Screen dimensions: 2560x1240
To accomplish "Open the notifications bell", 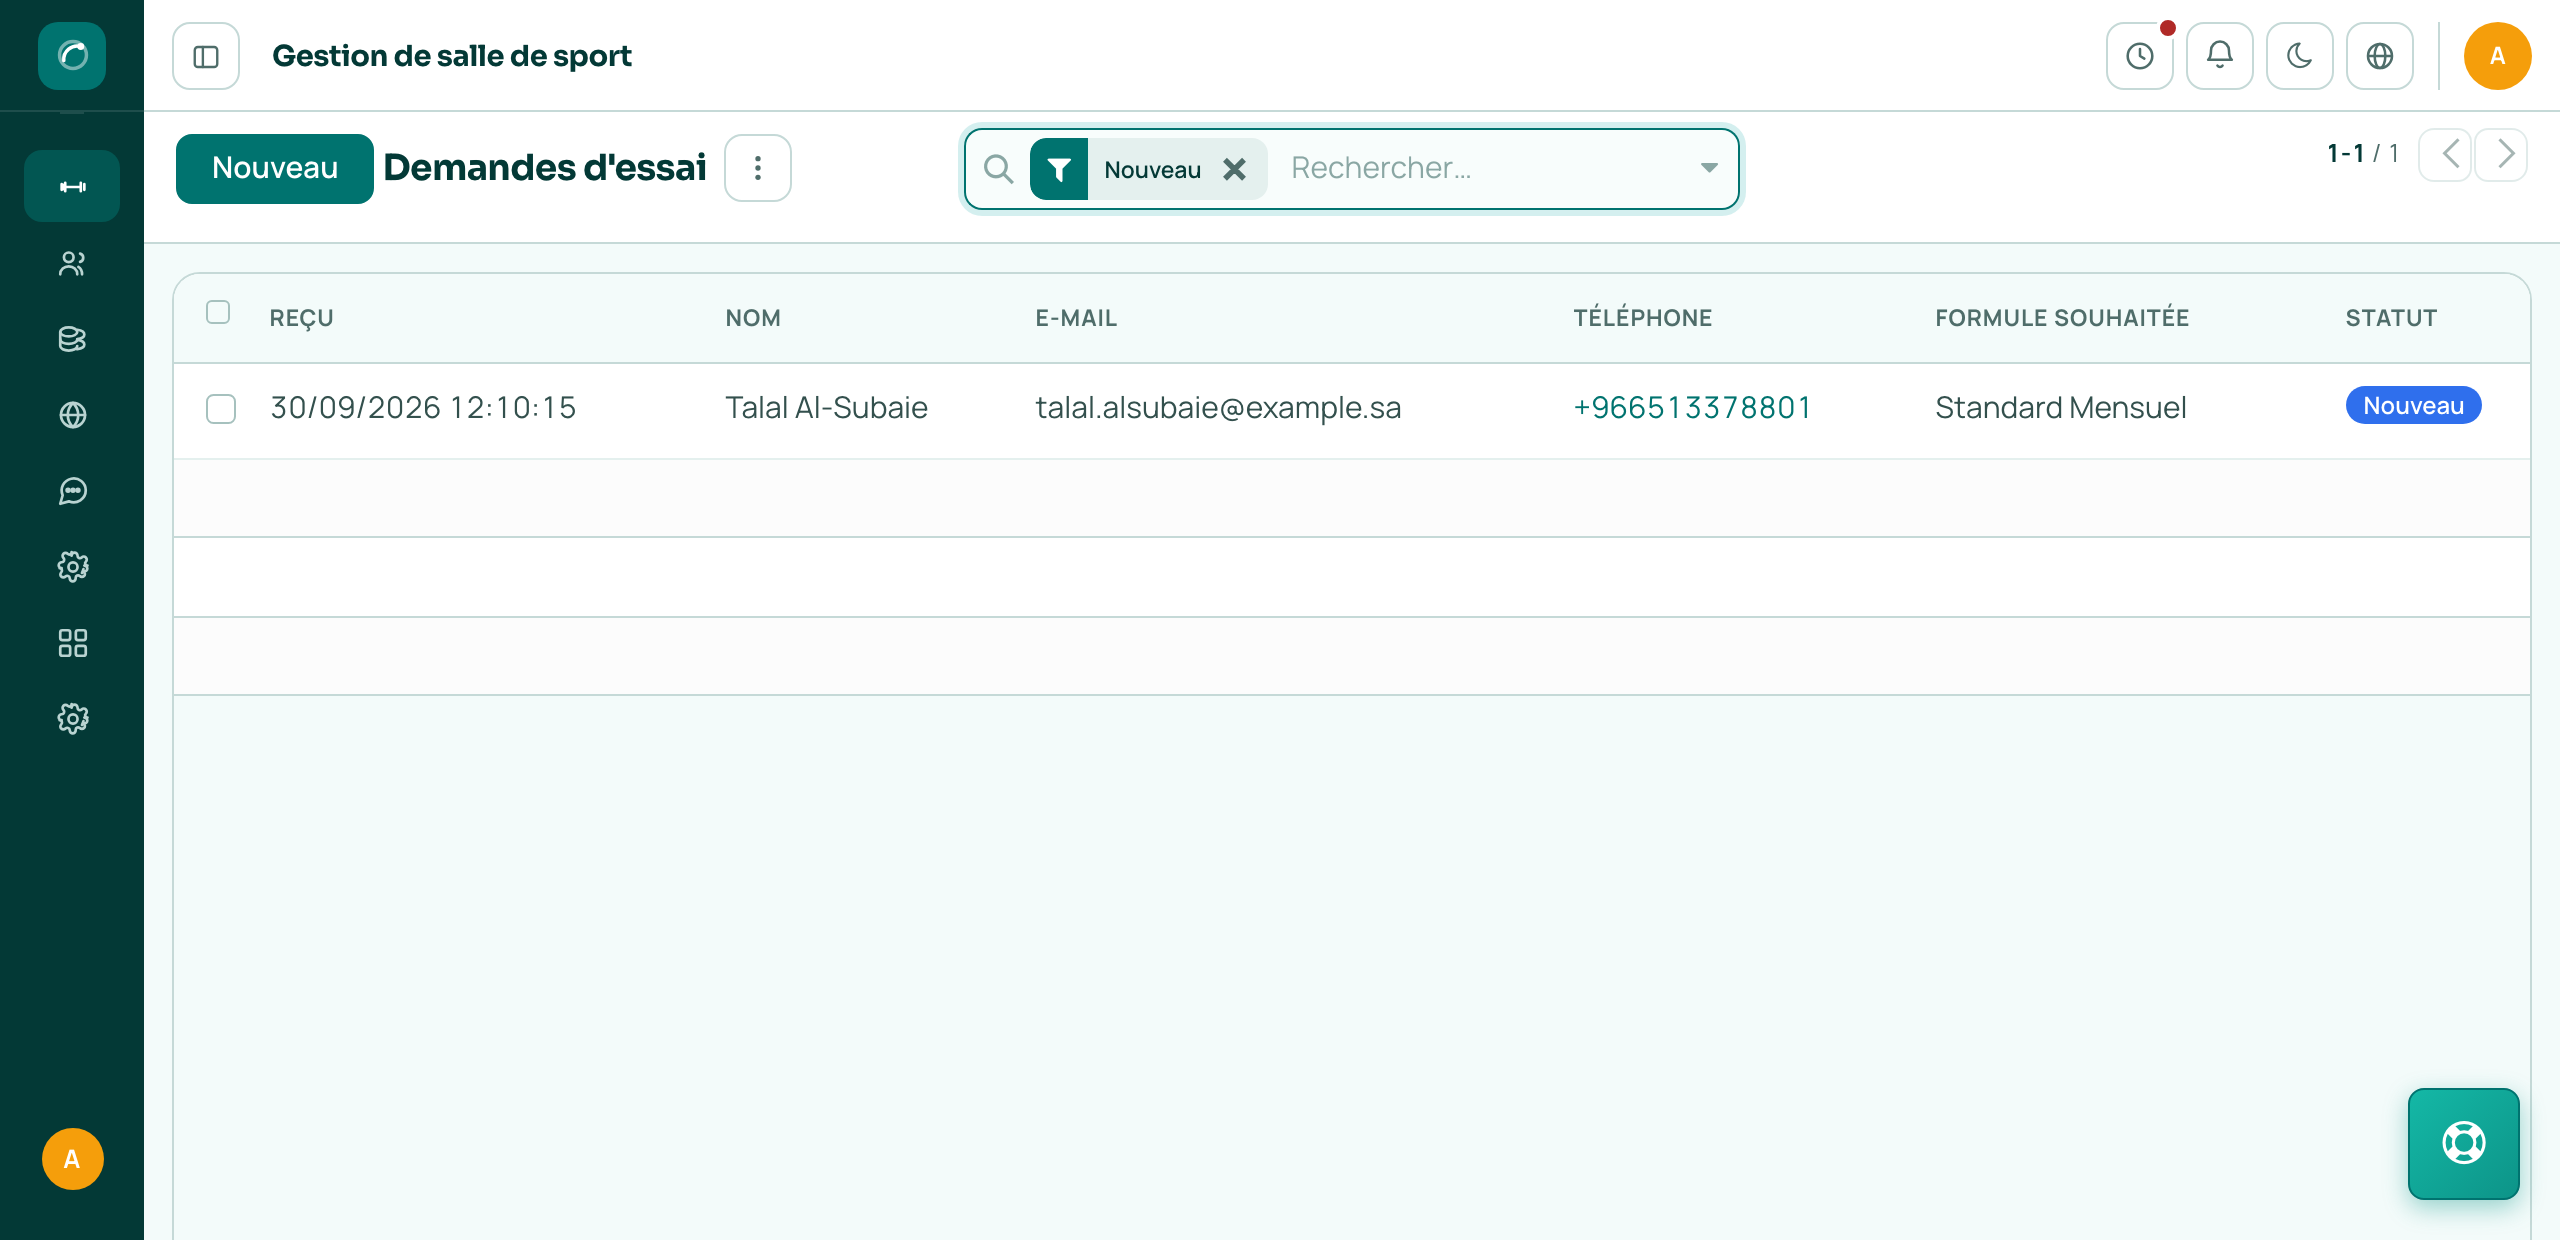I will pyautogui.click(x=2220, y=56).
